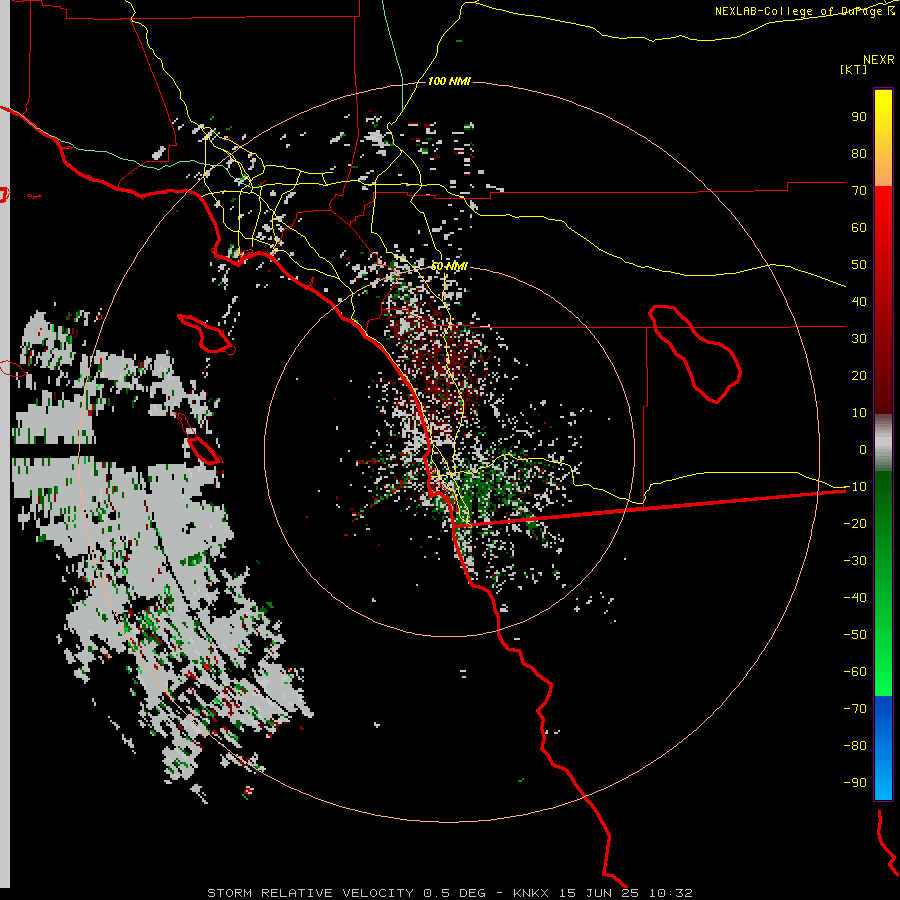900x900 pixels.
Task: Click the 60 value on the velocity scale
Action: (859, 227)
